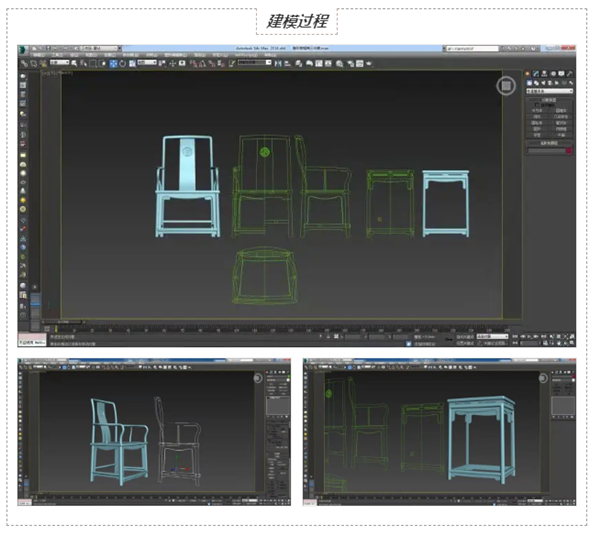This screenshot has height=535, width=600.
Task: Open the object category dropdown in Create panel
Action: click(551, 92)
